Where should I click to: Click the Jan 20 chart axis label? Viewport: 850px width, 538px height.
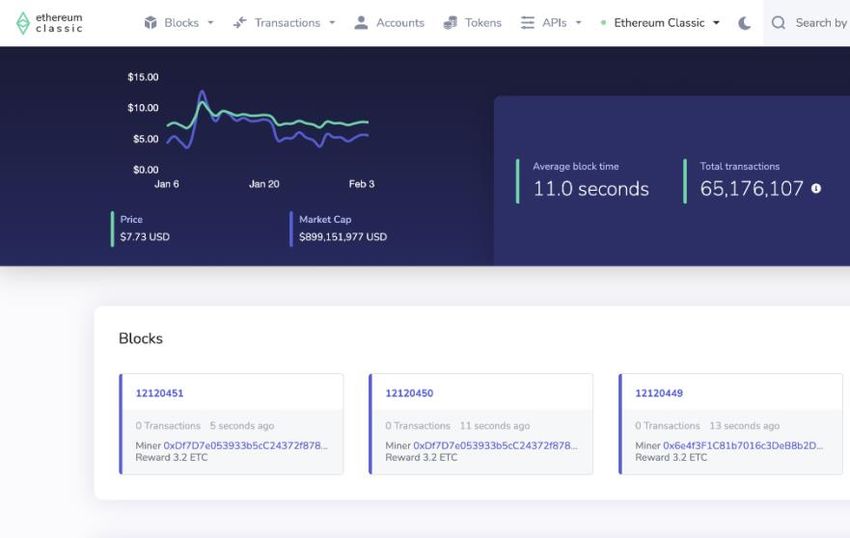264,184
